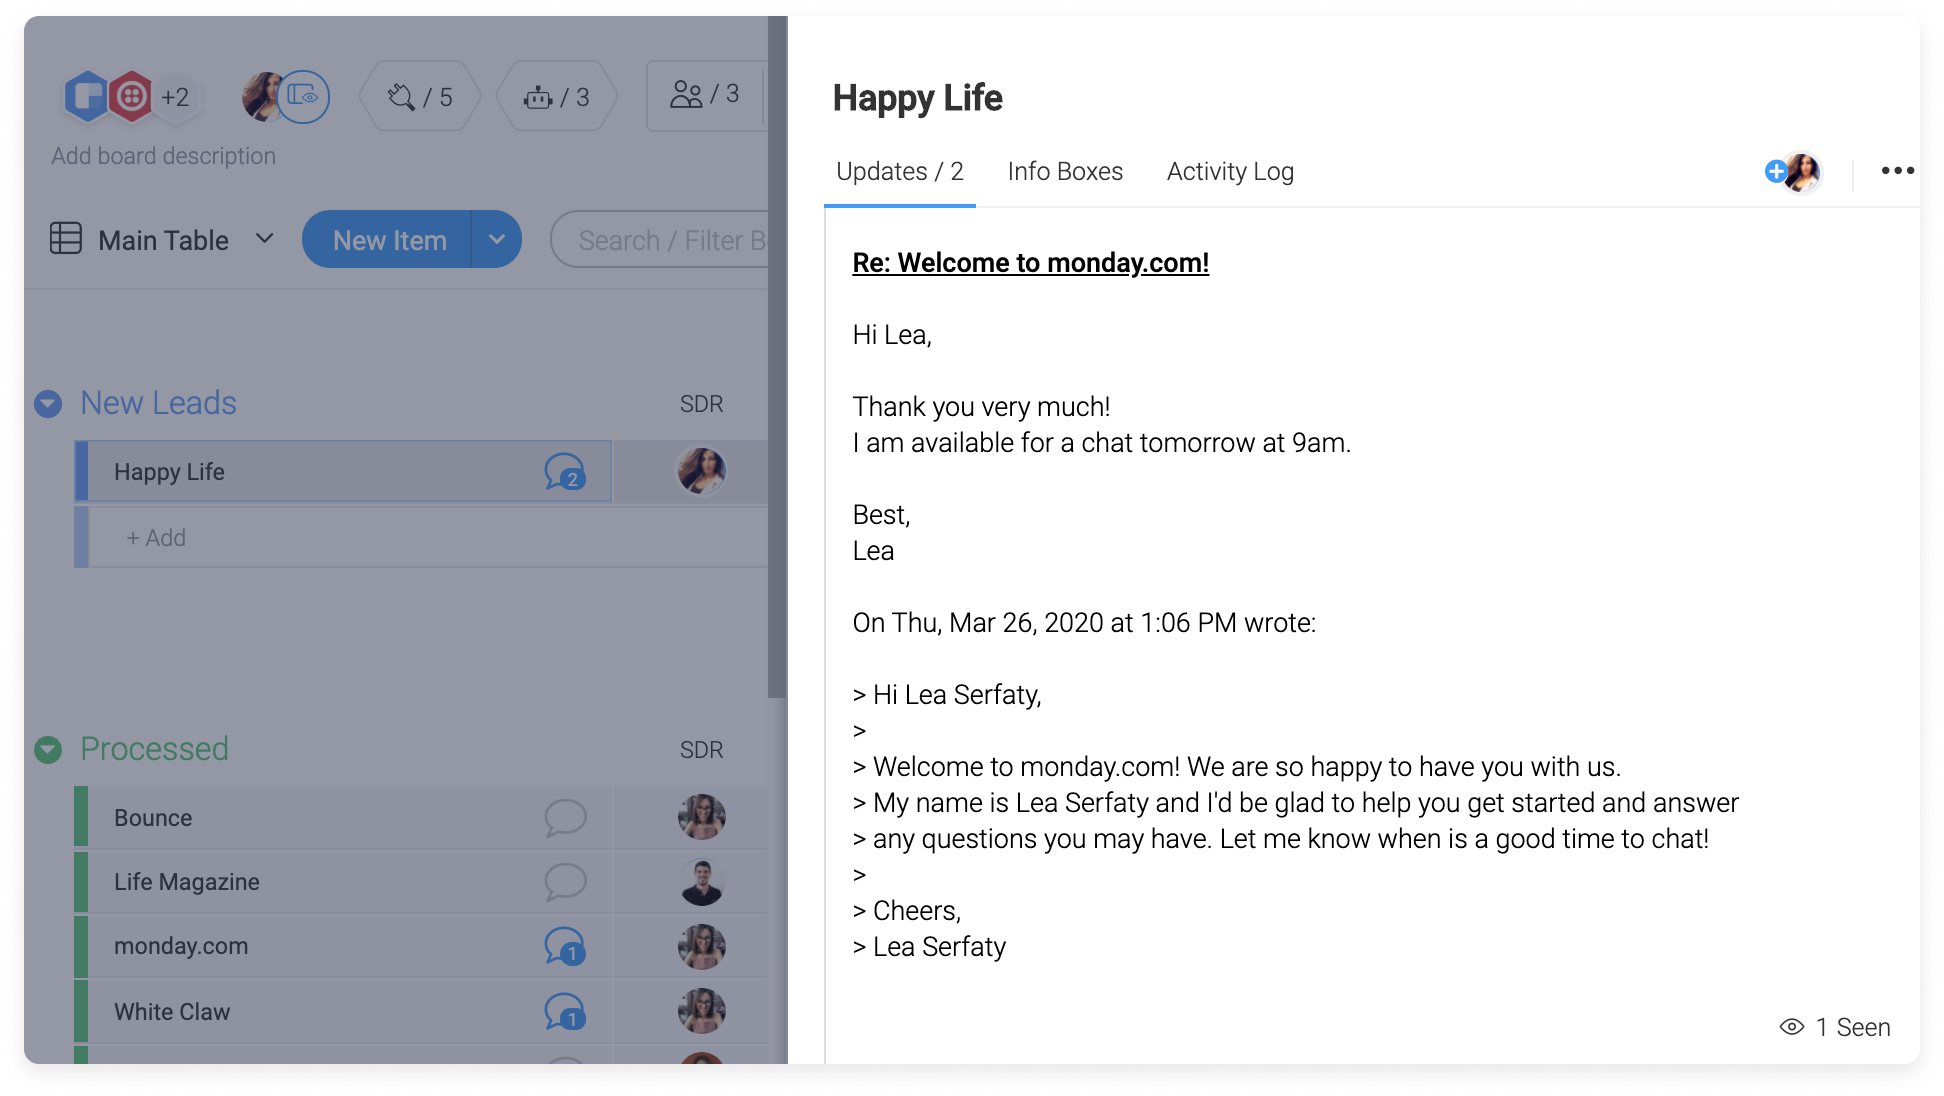Switch to Info Boxes tab
Viewport: 1944px width, 1096px height.
(1065, 172)
